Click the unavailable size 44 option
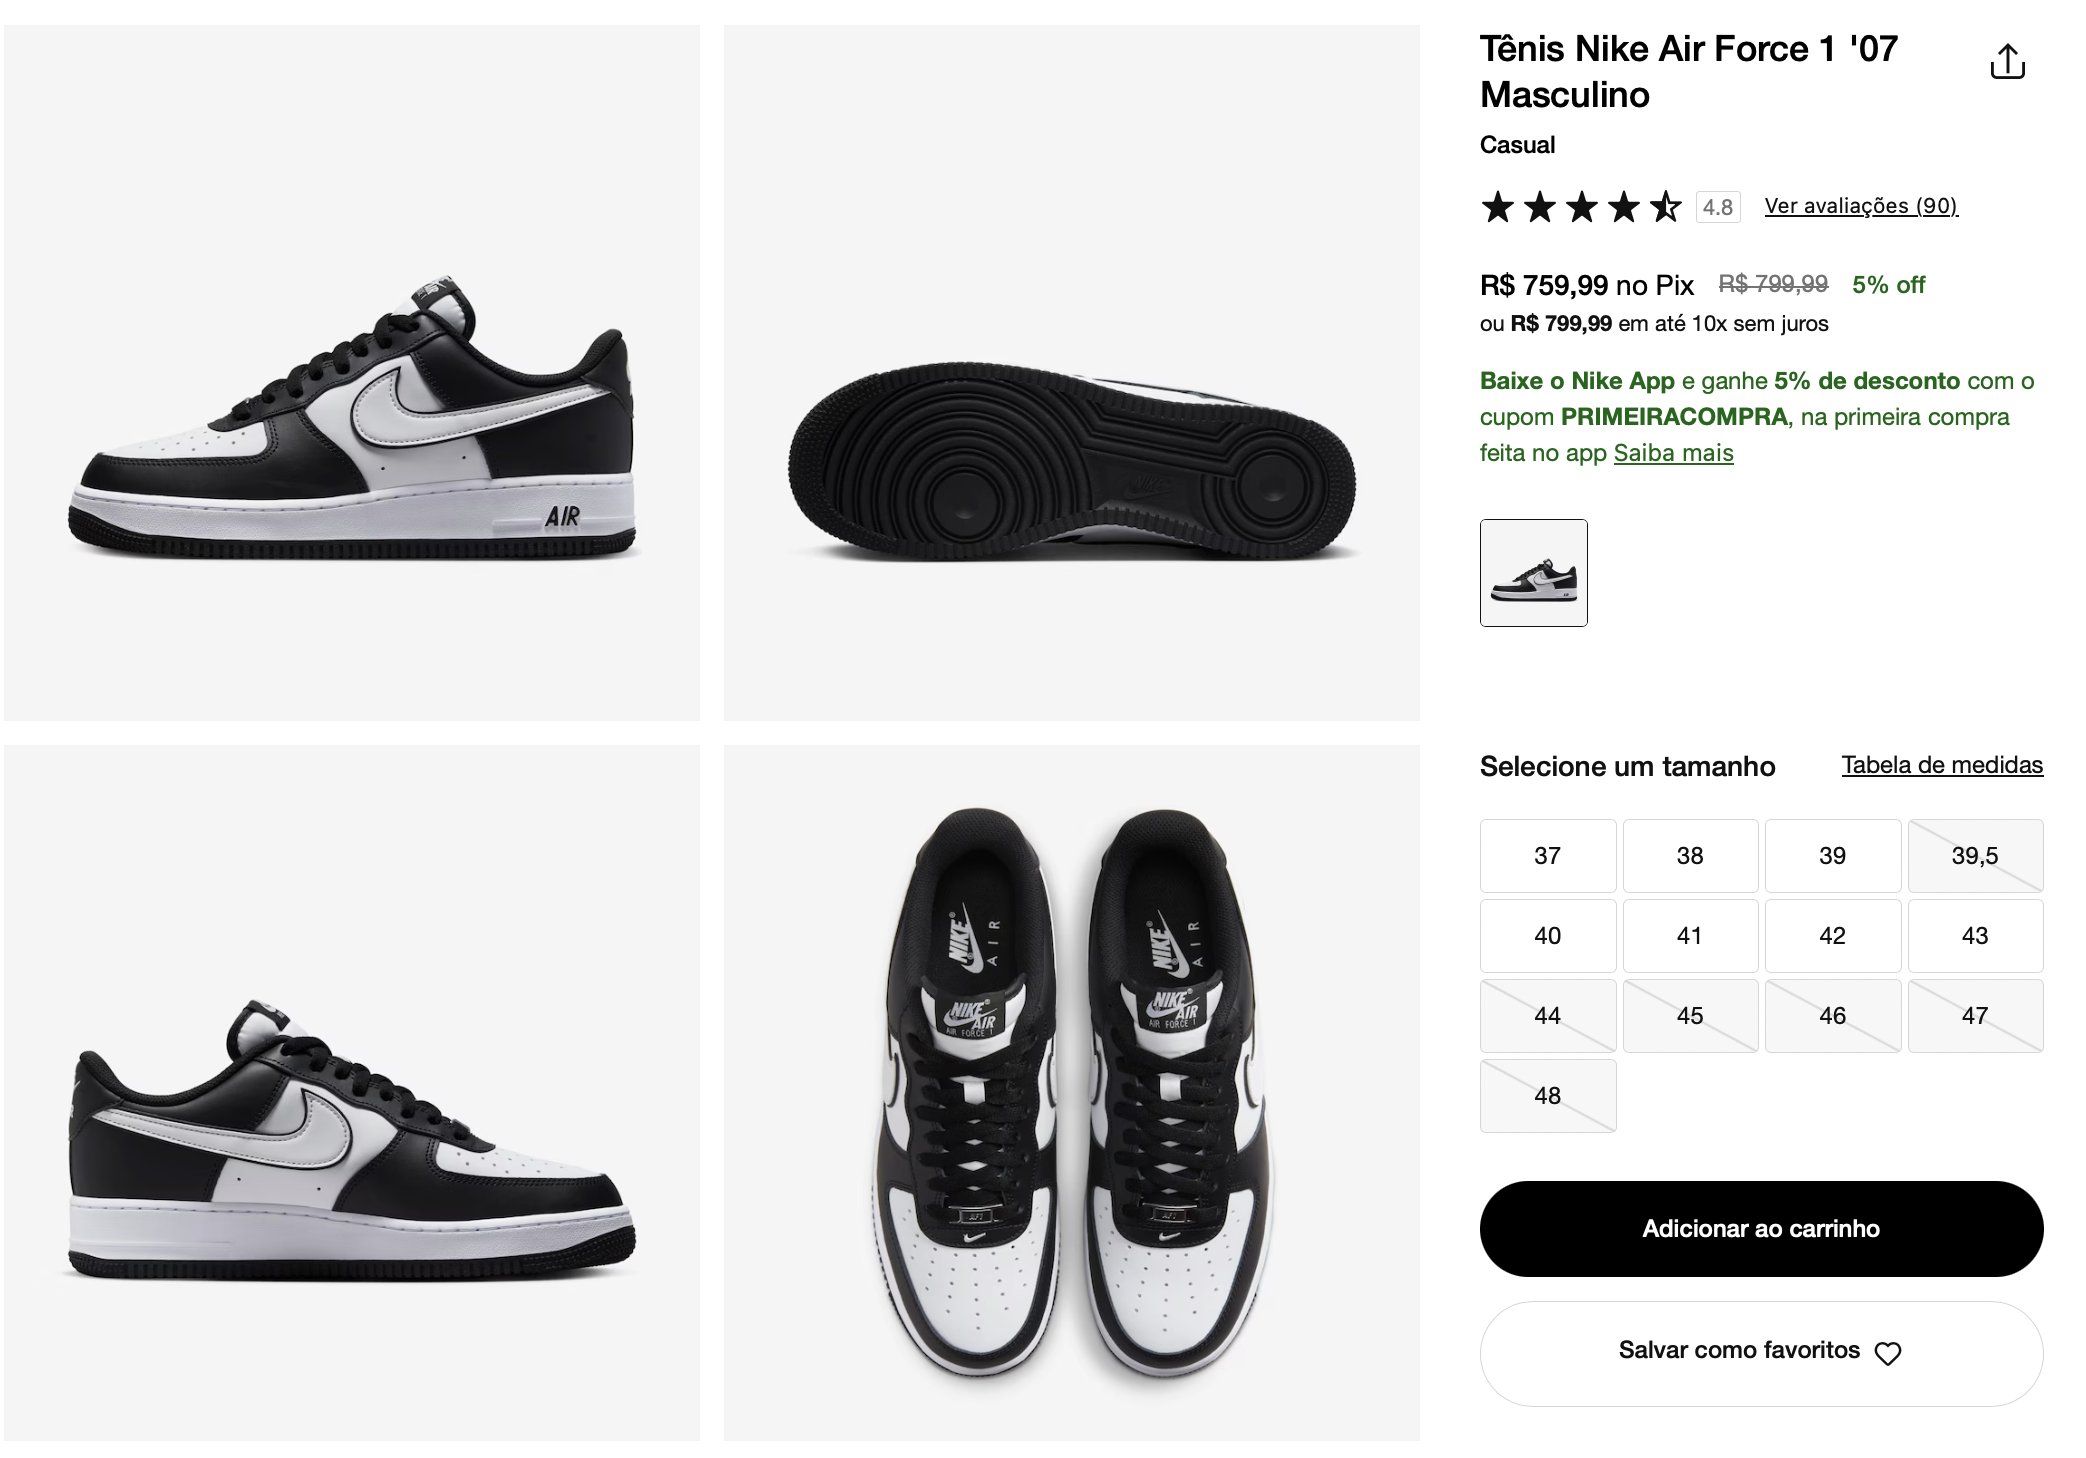This screenshot has height=1458, width=2086. (1548, 1016)
